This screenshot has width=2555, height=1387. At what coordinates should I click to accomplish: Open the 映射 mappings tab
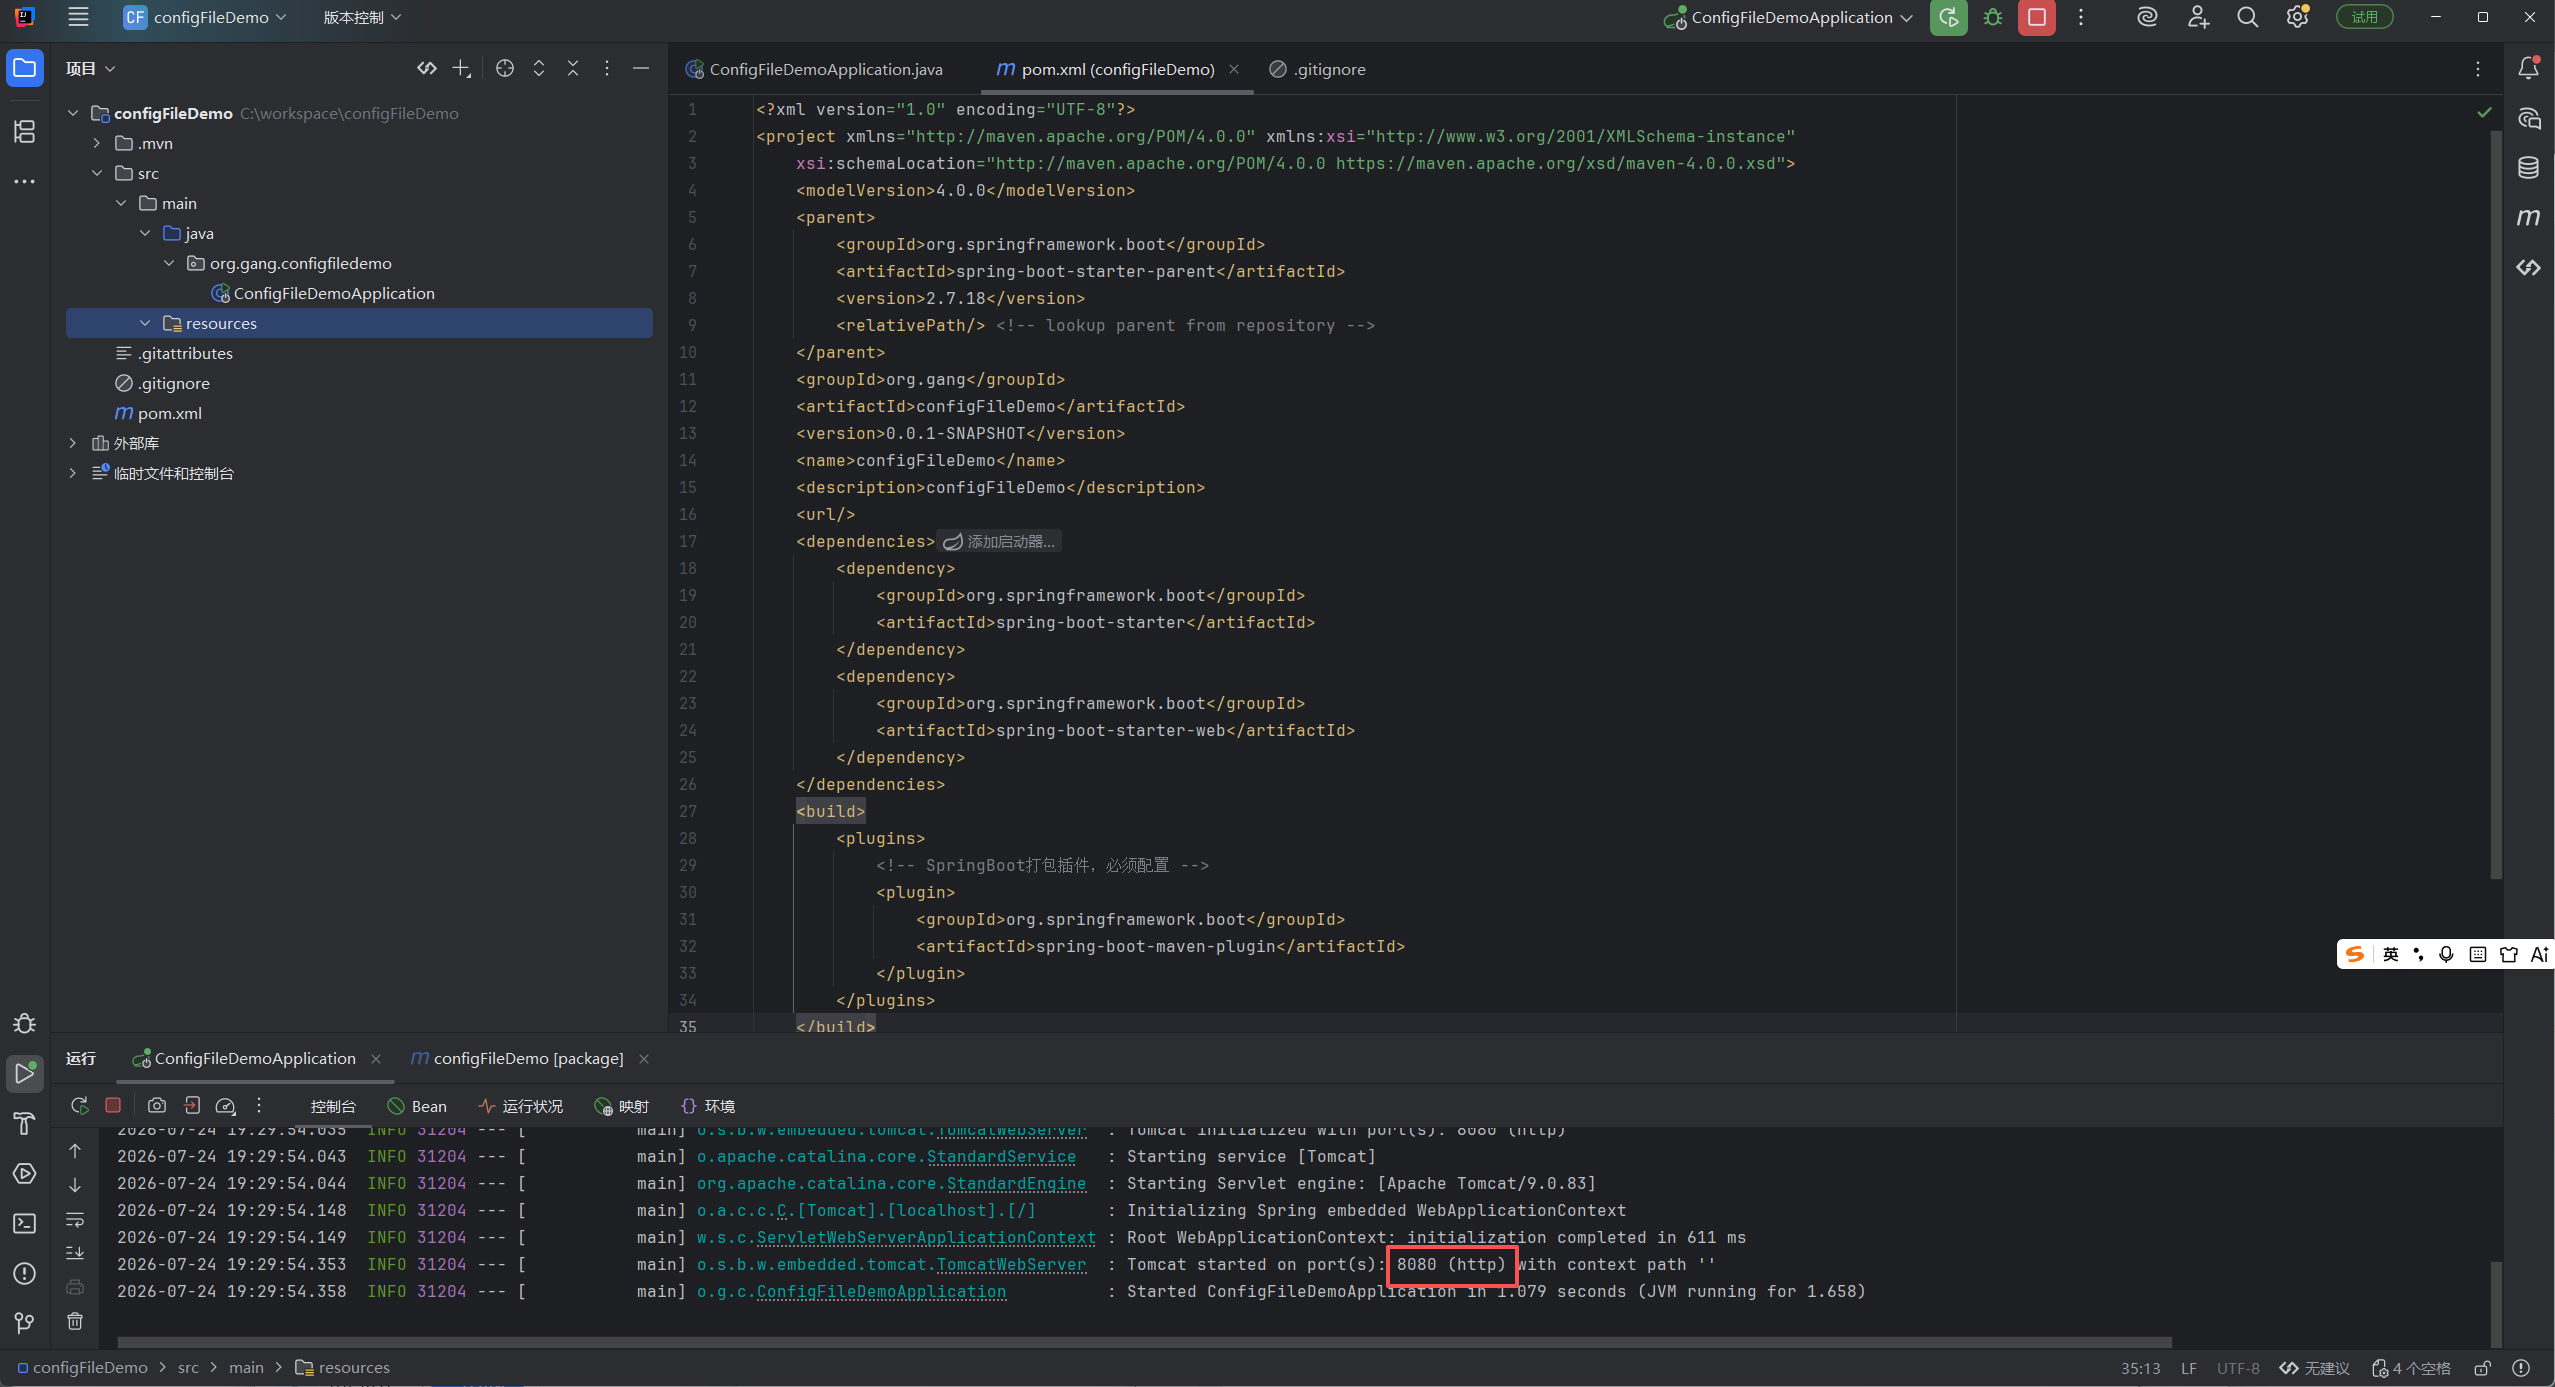point(621,1106)
